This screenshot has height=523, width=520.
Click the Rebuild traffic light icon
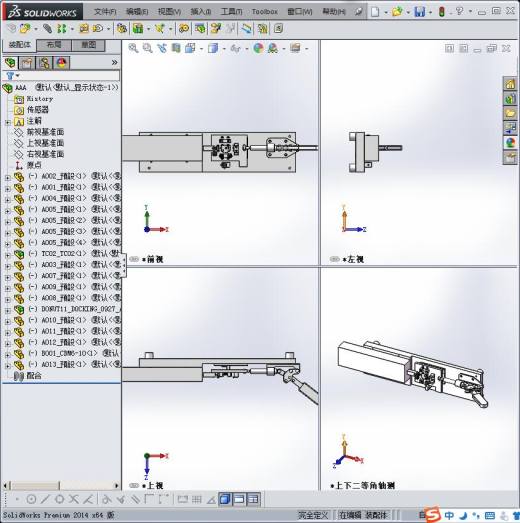pos(442,12)
